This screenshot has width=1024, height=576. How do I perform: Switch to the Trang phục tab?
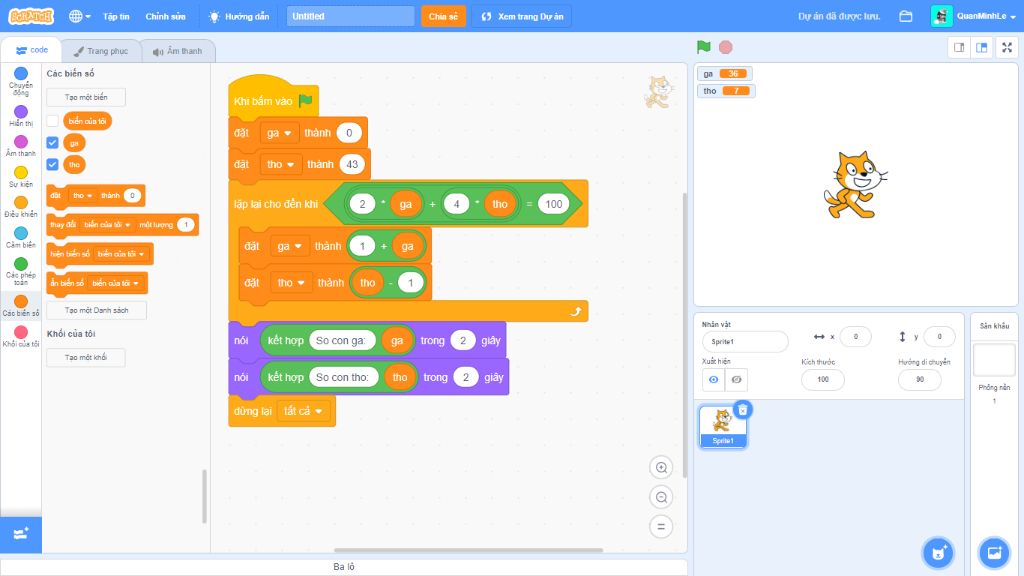[101, 51]
